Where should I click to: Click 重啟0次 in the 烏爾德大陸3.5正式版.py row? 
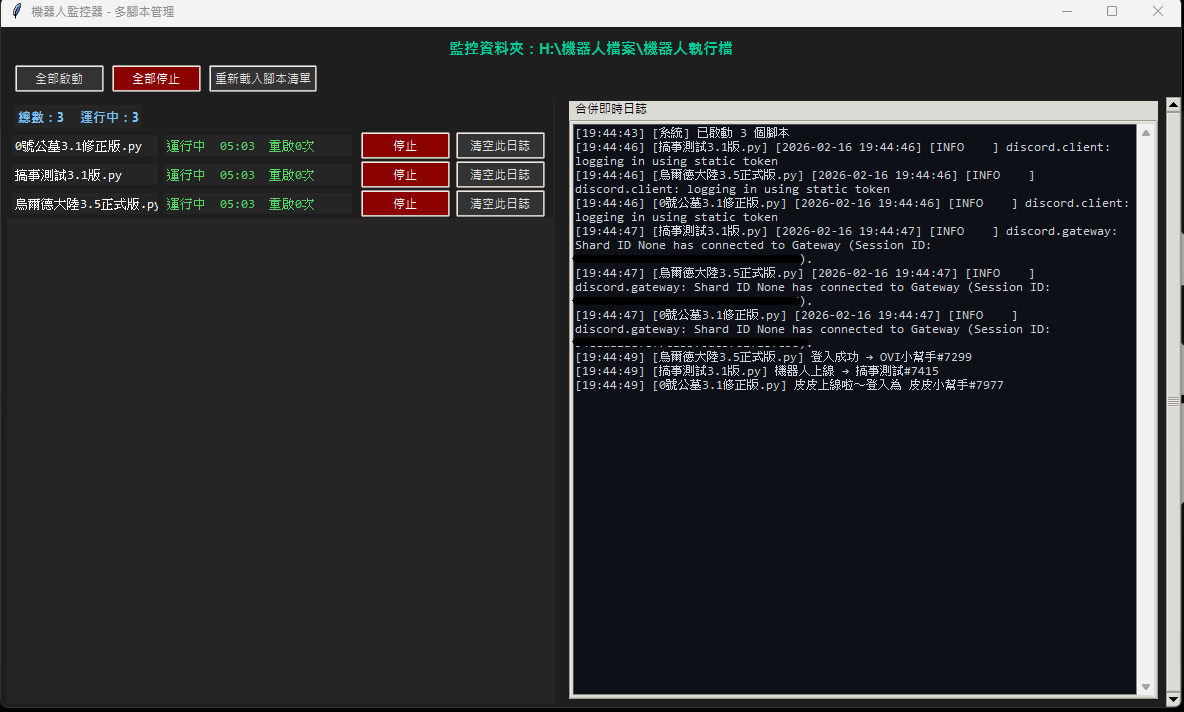[291, 204]
